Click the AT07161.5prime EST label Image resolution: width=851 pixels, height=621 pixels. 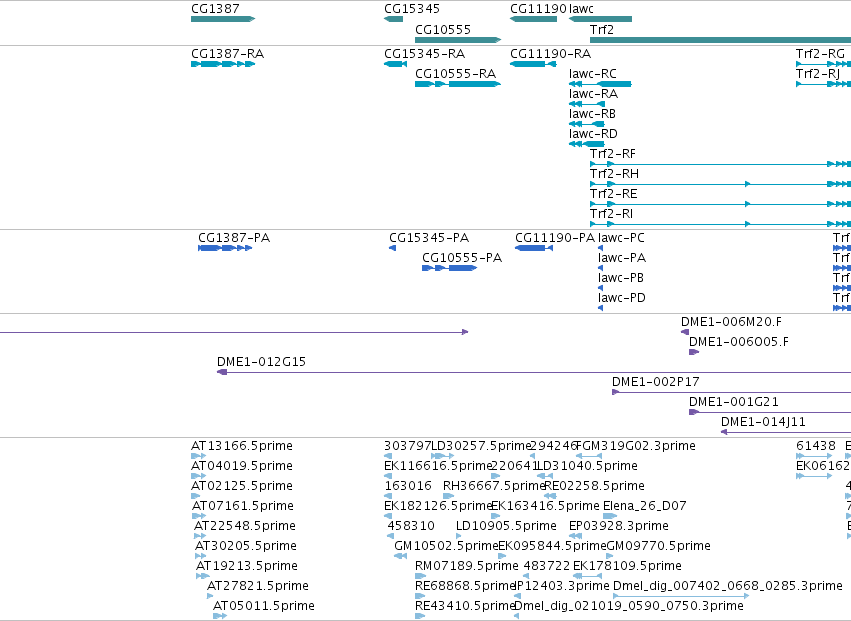point(243,506)
